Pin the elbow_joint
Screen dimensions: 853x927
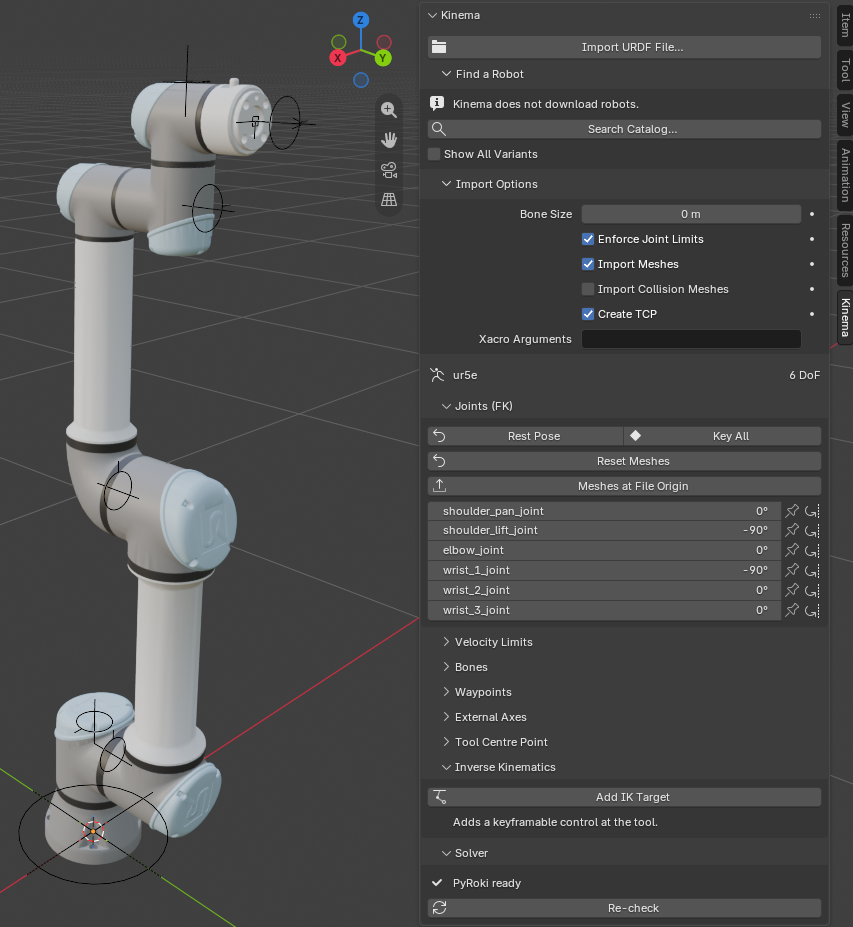click(x=792, y=550)
